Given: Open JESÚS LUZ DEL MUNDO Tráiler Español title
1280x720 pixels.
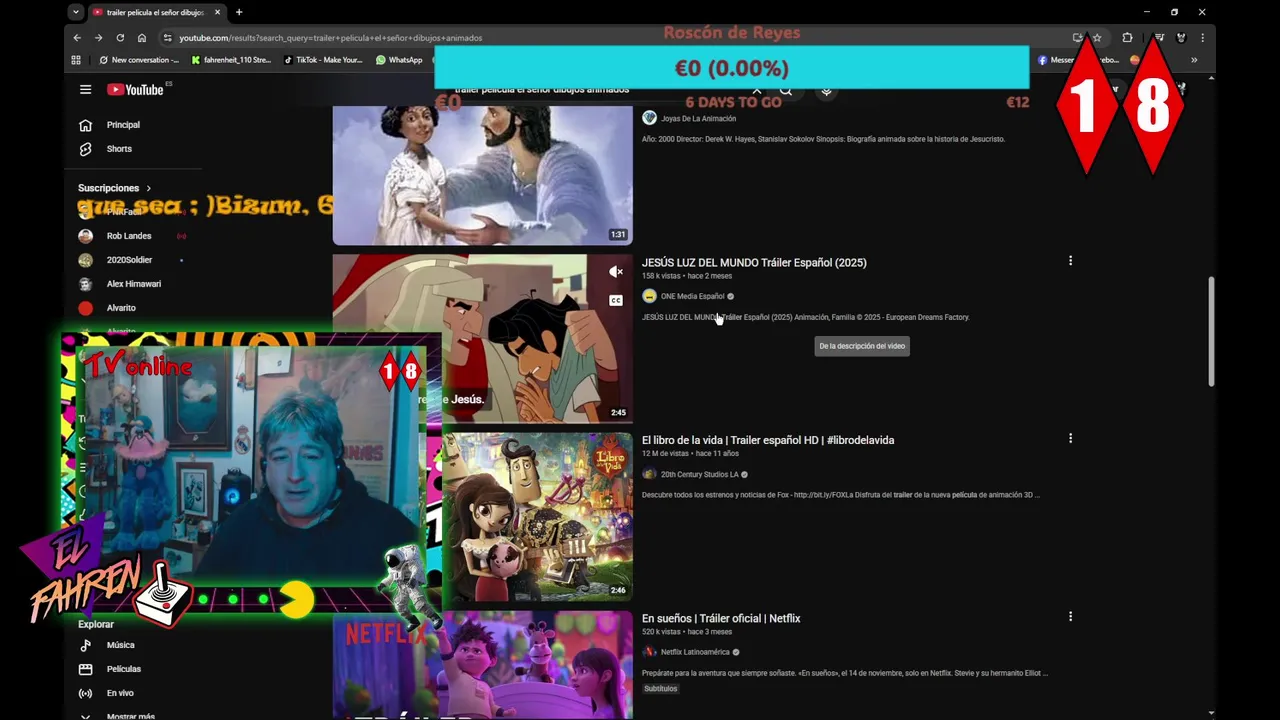Looking at the screenshot, I should (x=754, y=263).
